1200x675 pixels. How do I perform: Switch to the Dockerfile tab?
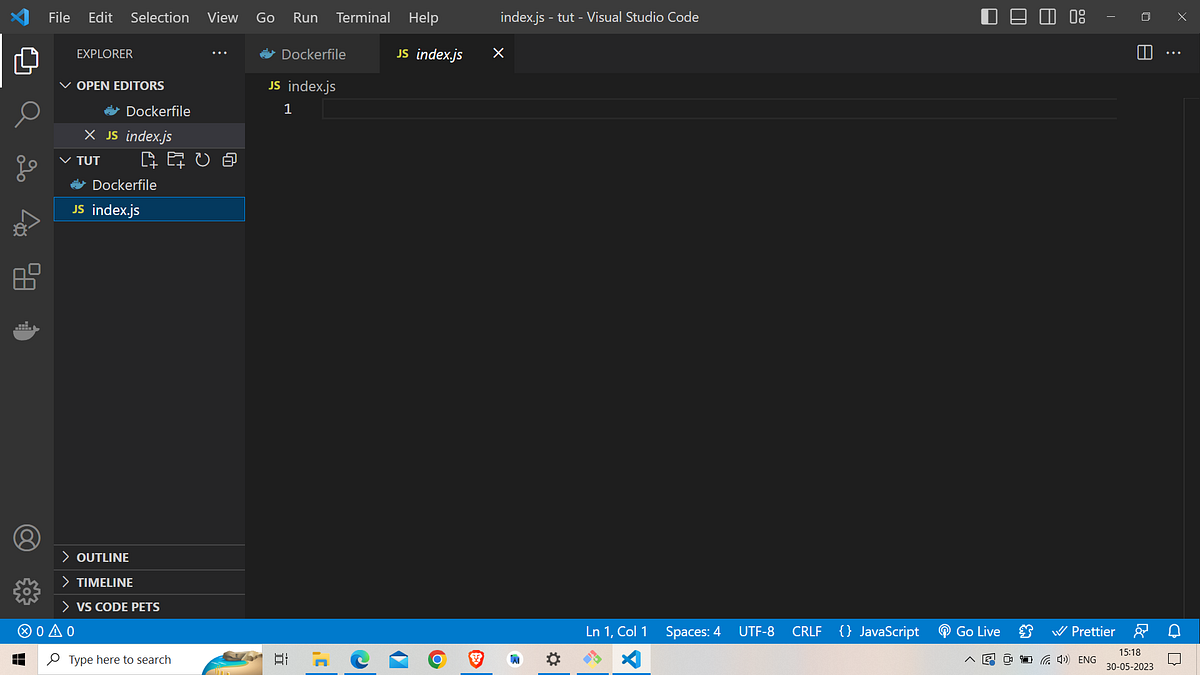pos(312,54)
